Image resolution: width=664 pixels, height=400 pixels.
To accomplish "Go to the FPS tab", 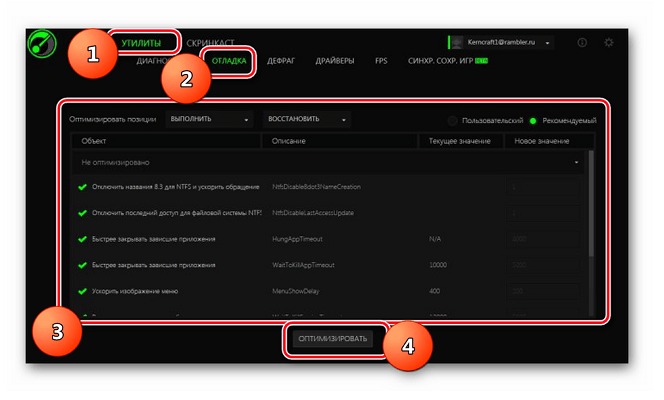I will tap(381, 61).
